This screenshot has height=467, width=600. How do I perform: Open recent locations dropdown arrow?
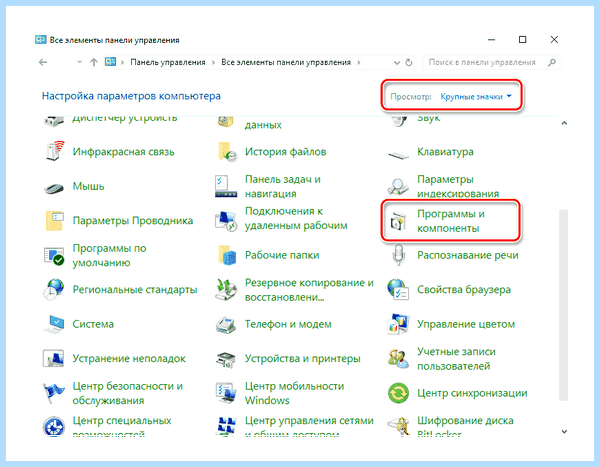pos(79,62)
